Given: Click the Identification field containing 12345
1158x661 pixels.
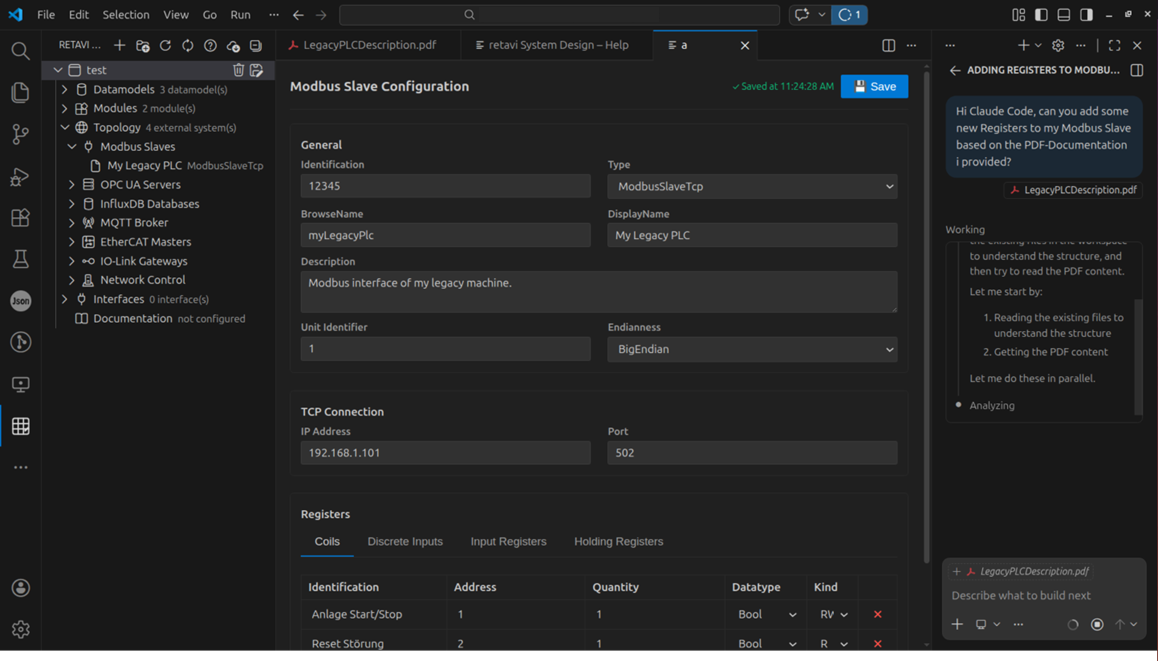Looking at the screenshot, I should tap(445, 186).
